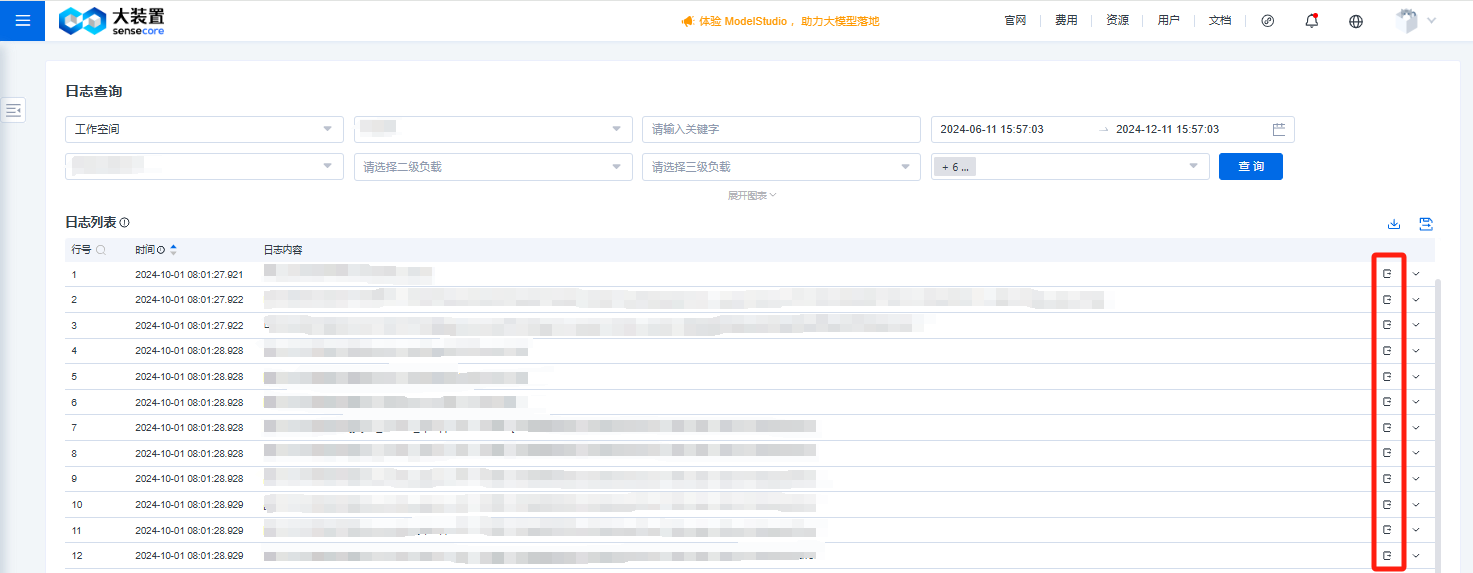Click row 4 timestamp 08:01:28.928

(x=189, y=351)
